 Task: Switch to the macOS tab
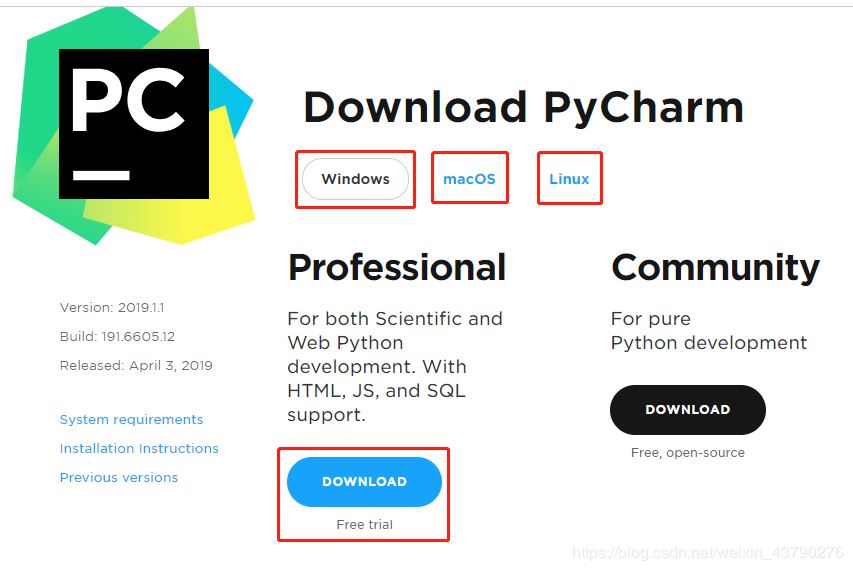pyautogui.click(x=469, y=179)
